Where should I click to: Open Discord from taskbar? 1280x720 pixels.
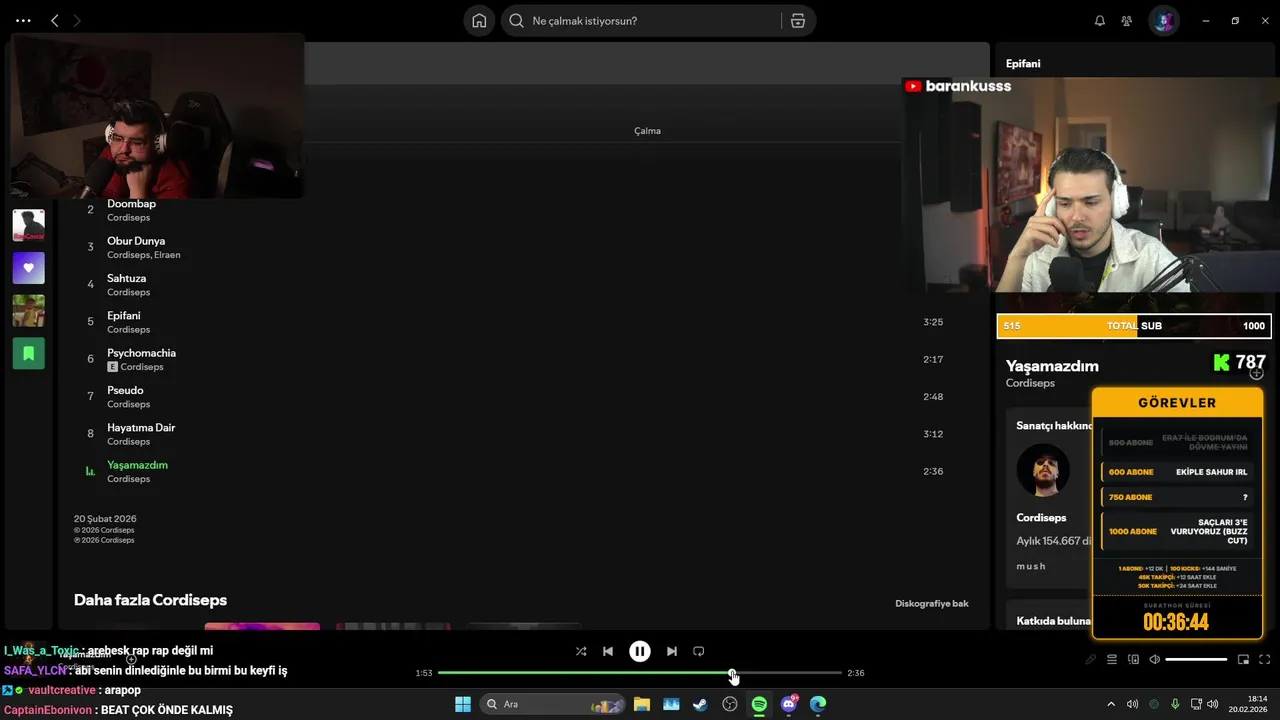pos(789,704)
